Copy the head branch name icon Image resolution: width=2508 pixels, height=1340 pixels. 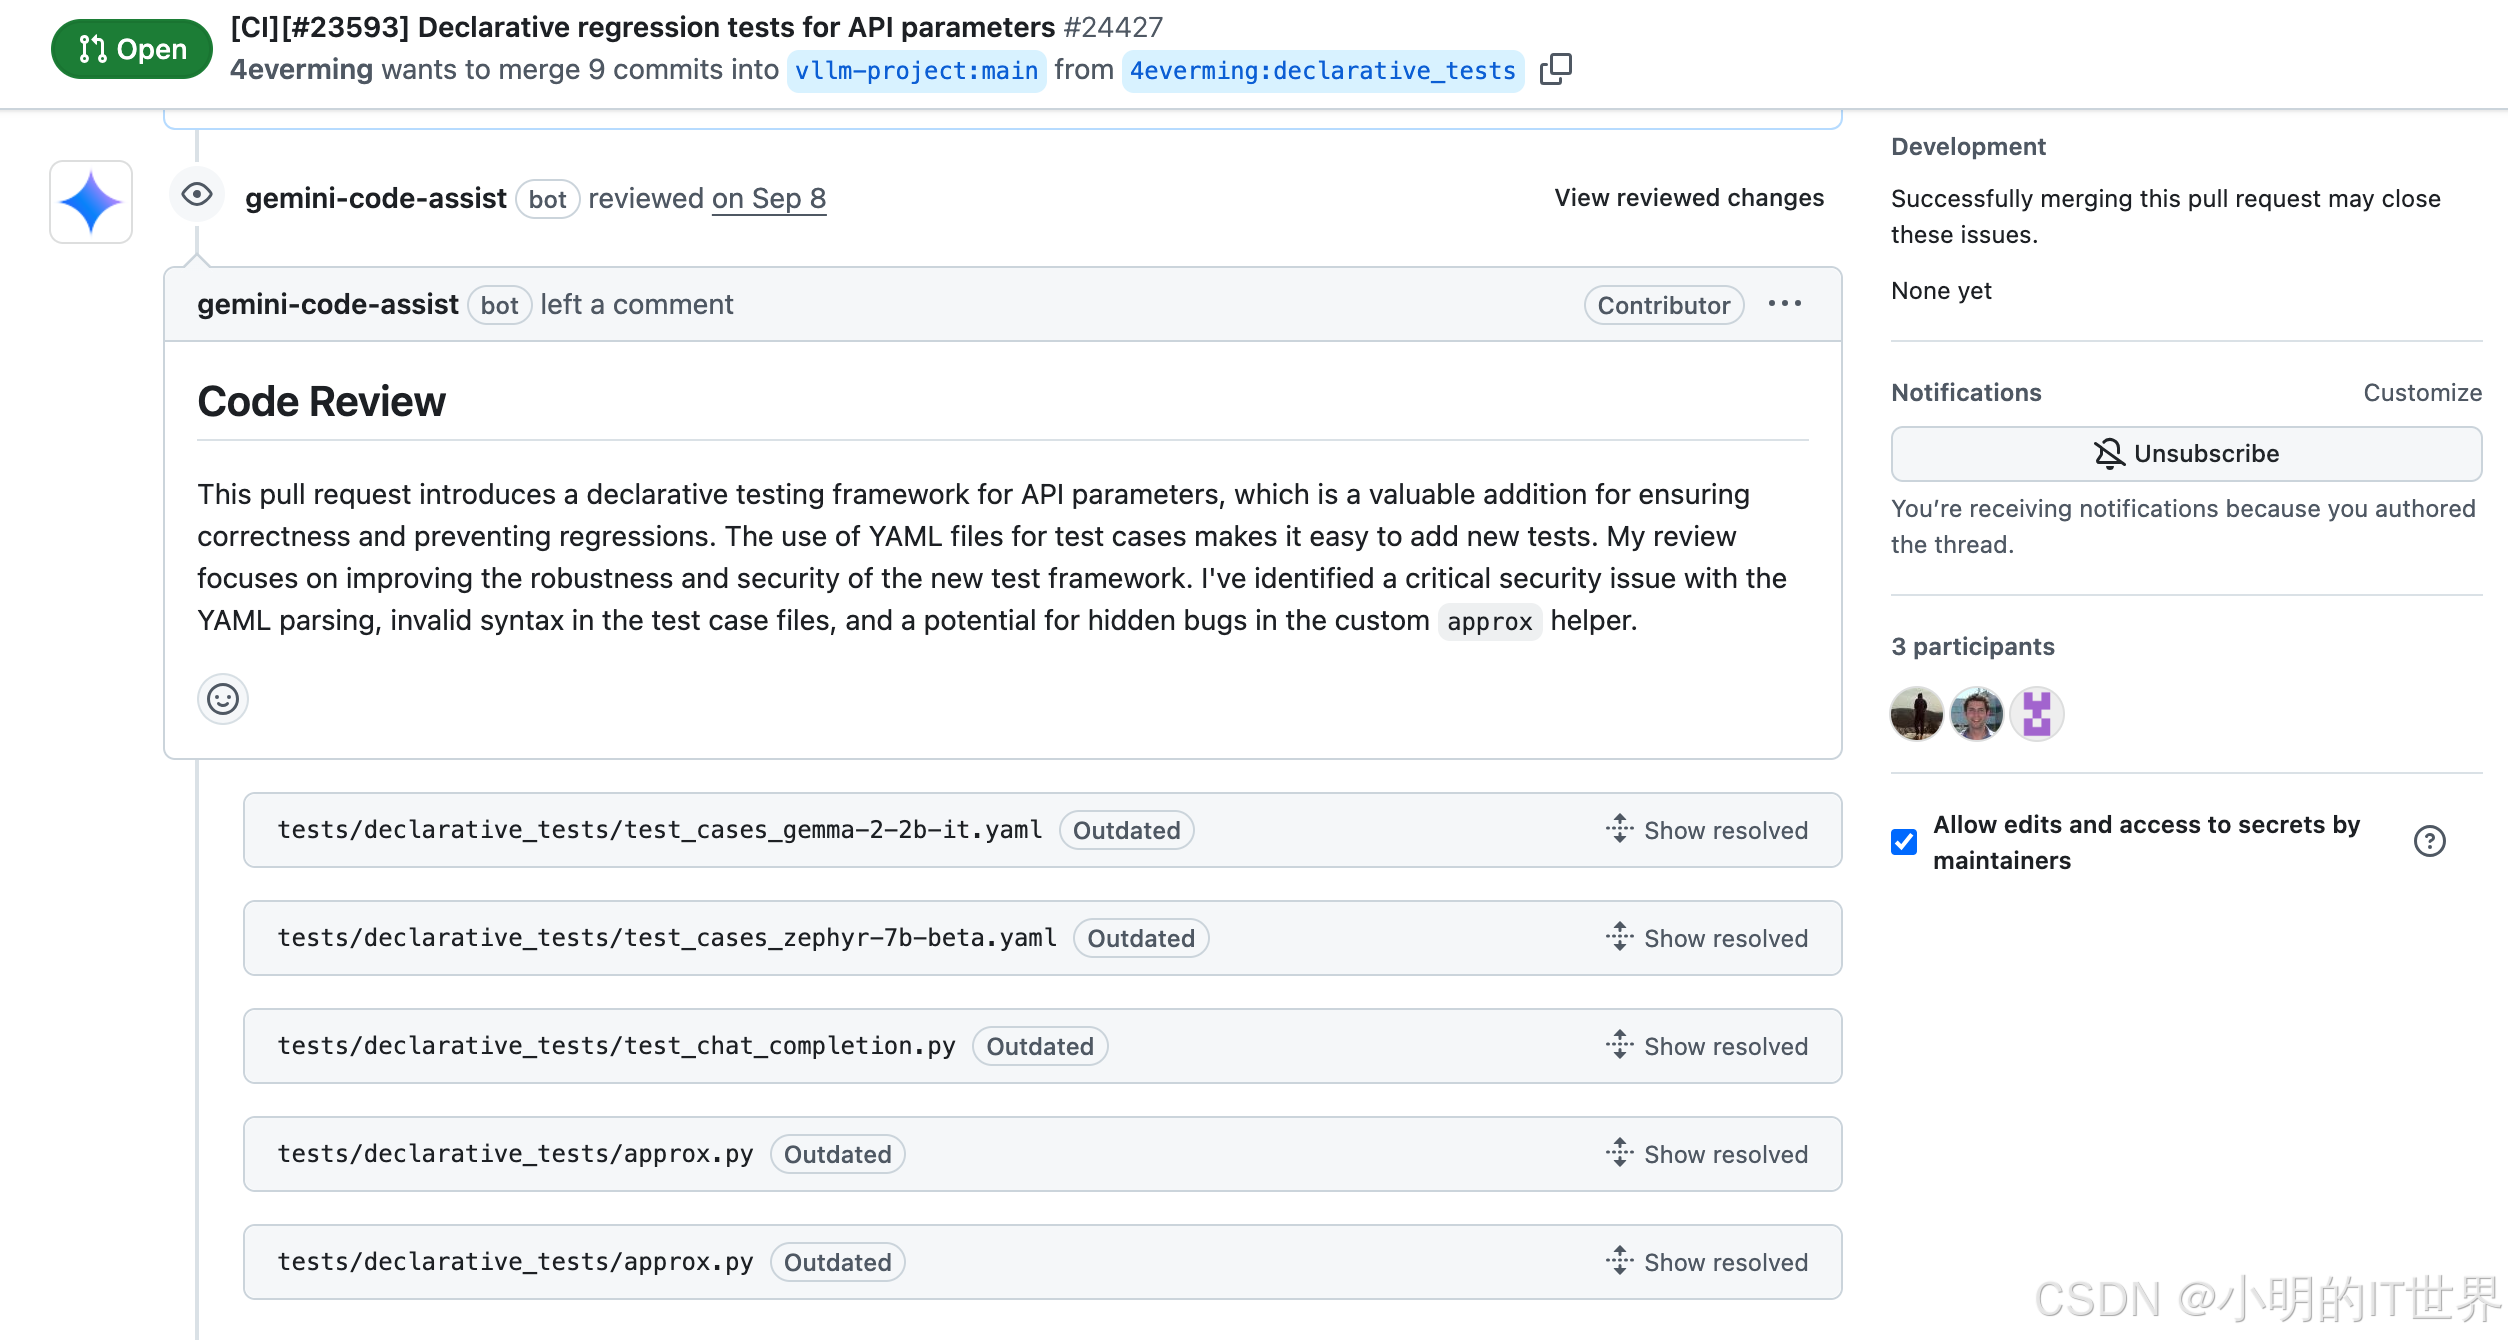[x=1555, y=69]
